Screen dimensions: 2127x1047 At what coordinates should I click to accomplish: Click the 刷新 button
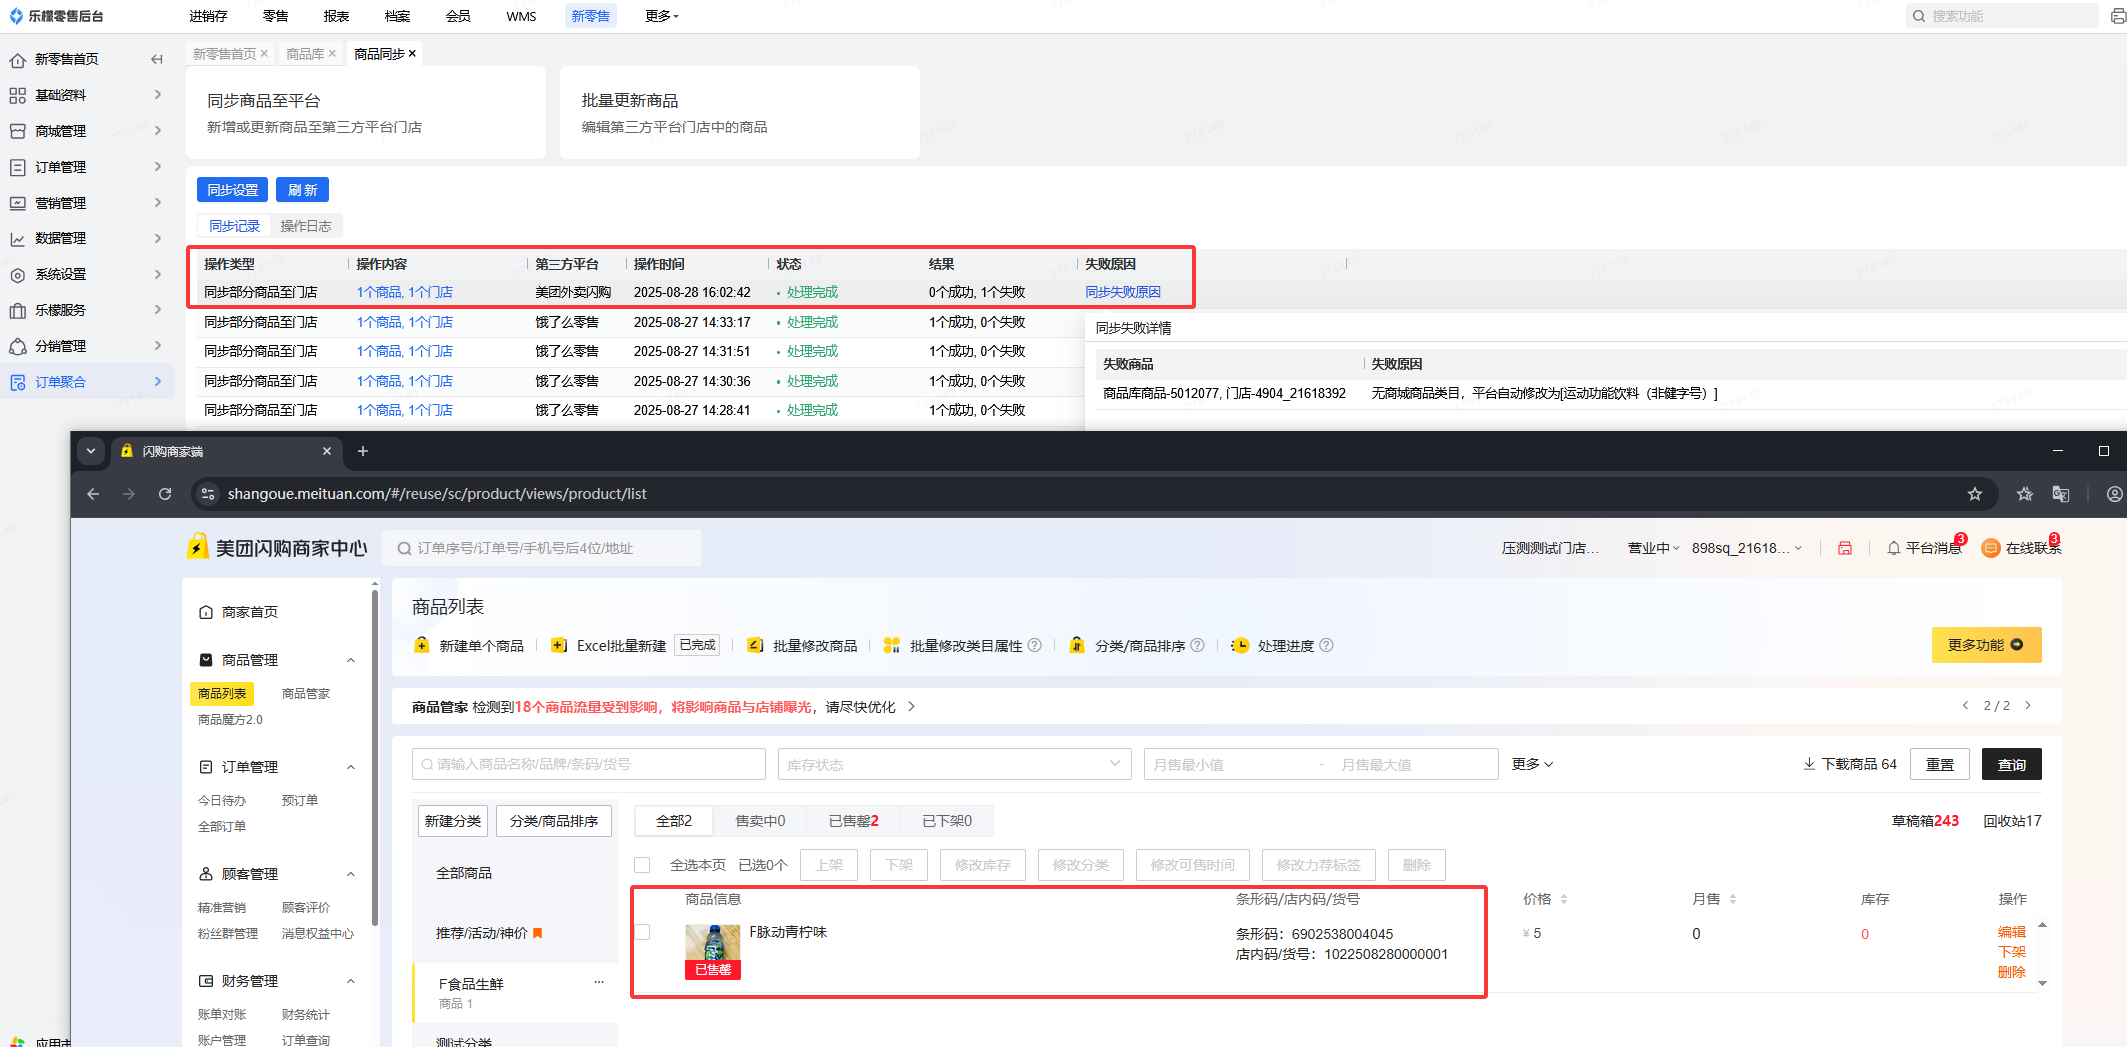click(302, 190)
